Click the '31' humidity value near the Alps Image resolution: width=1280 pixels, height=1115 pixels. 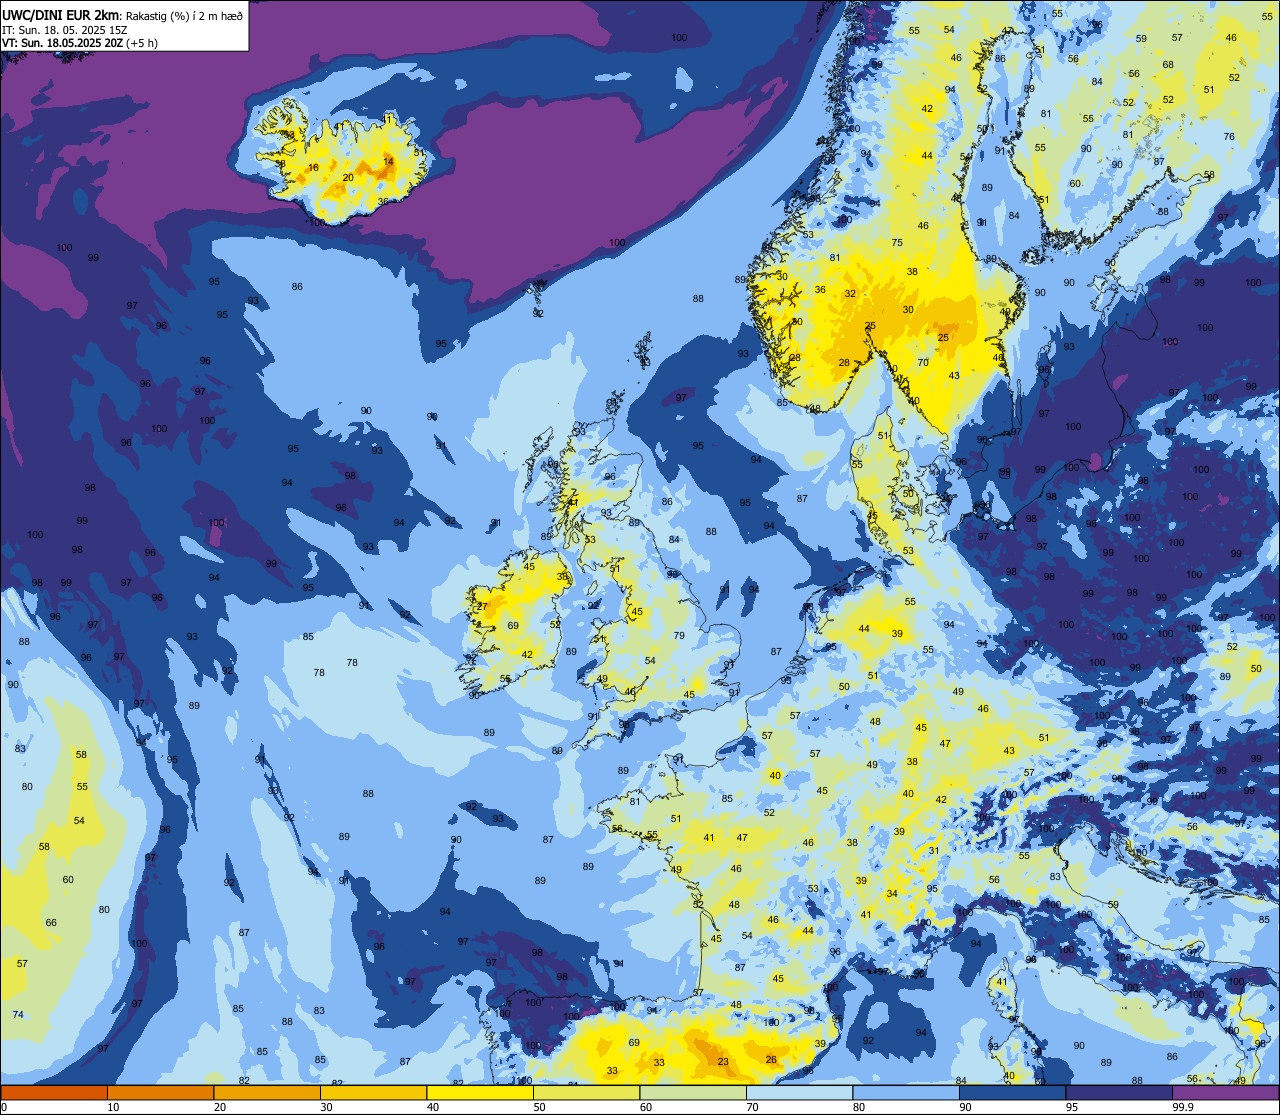click(933, 851)
